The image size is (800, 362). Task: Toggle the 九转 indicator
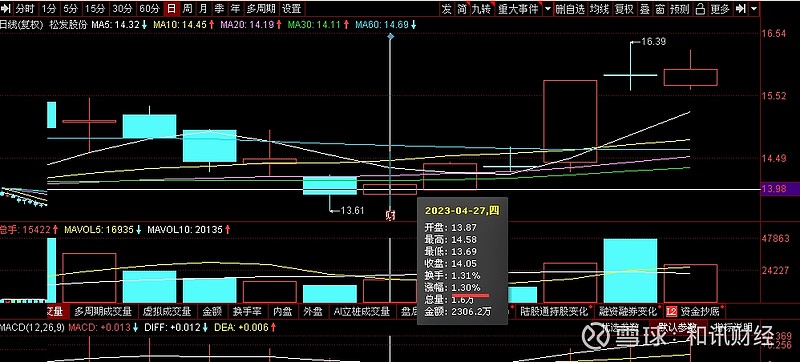(x=481, y=9)
